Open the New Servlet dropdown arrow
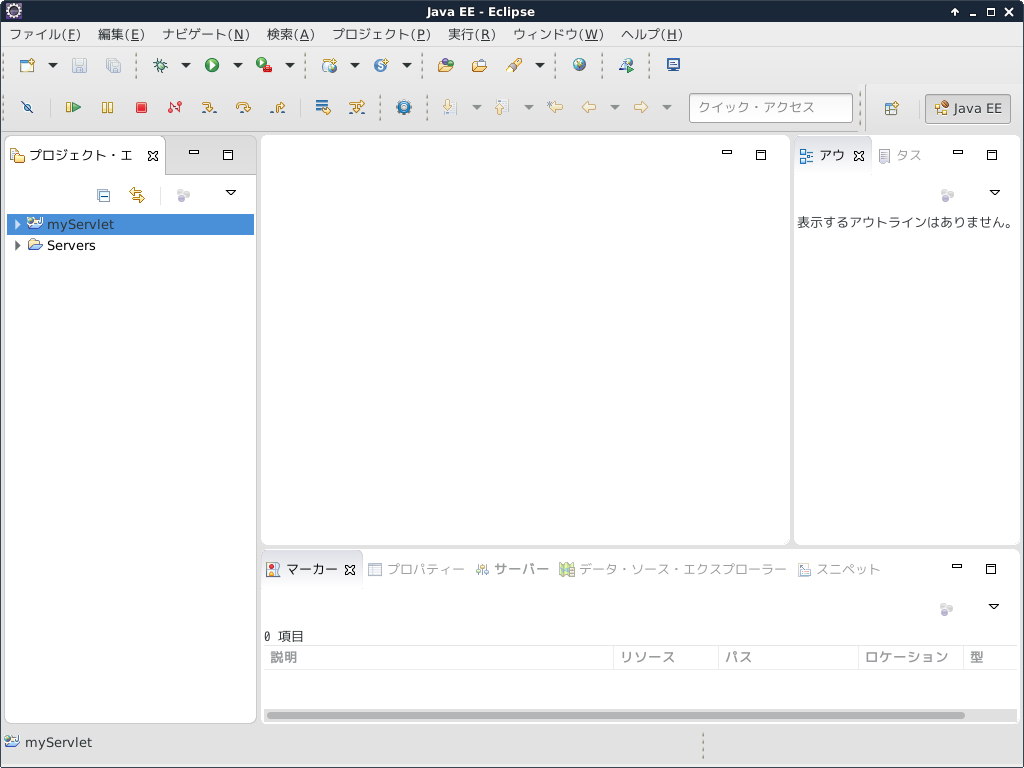The image size is (1024, 768). 407,65
